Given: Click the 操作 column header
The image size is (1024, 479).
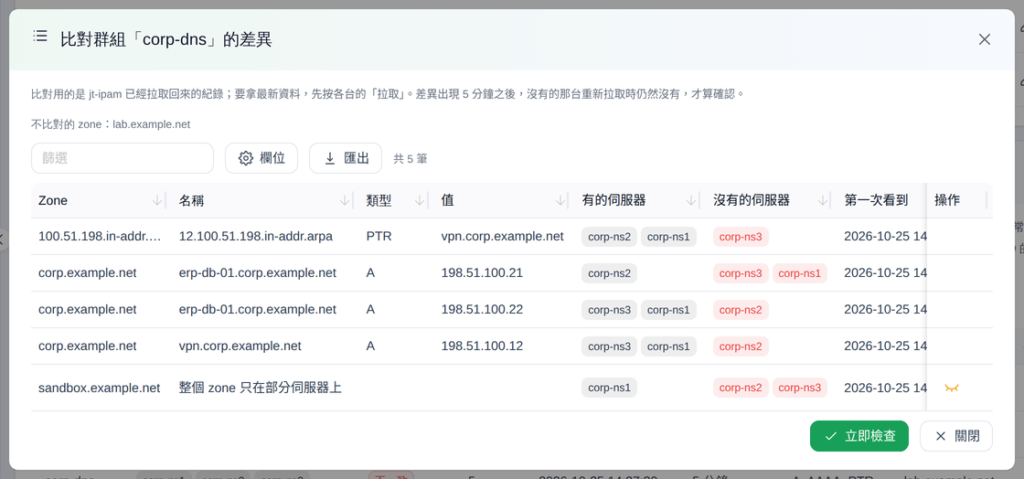Looking at the screenshot, I should [947, 201].
